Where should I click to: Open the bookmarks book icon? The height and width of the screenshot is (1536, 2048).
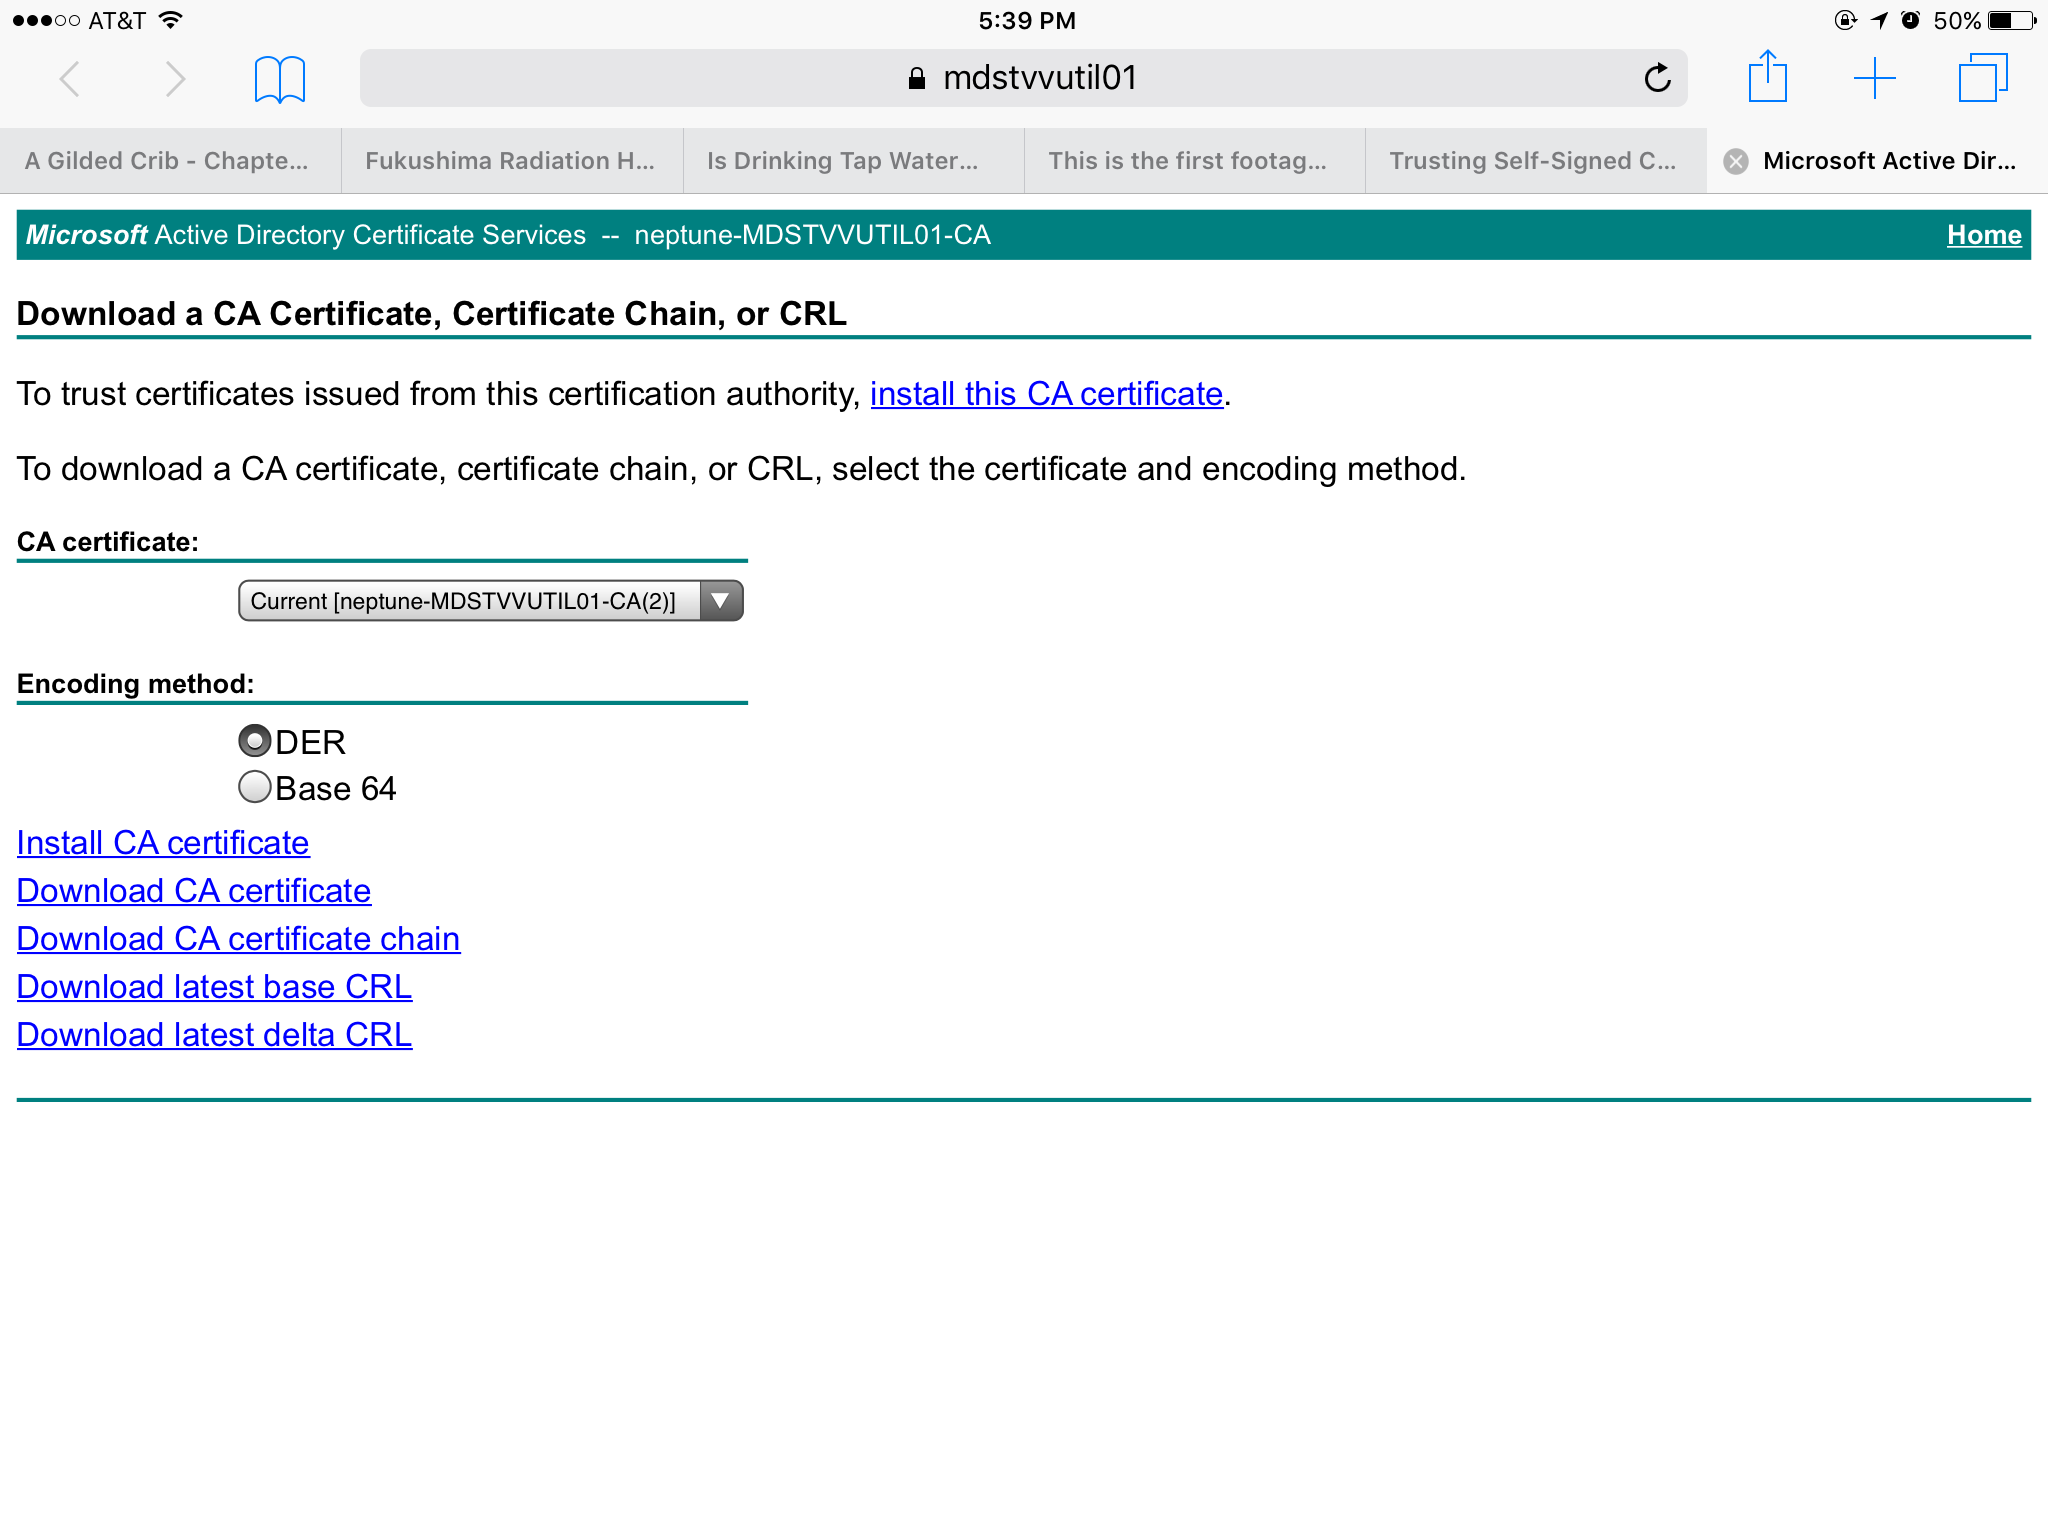[279, 79]
